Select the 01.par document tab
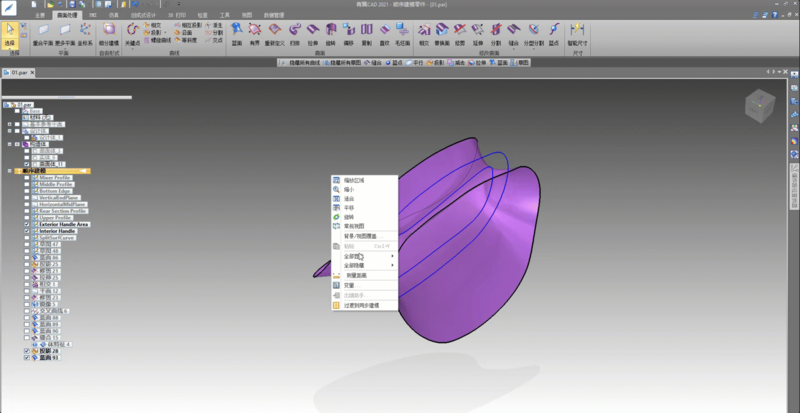The width and height of the screenshot is (800, 413). pos(18,73)
